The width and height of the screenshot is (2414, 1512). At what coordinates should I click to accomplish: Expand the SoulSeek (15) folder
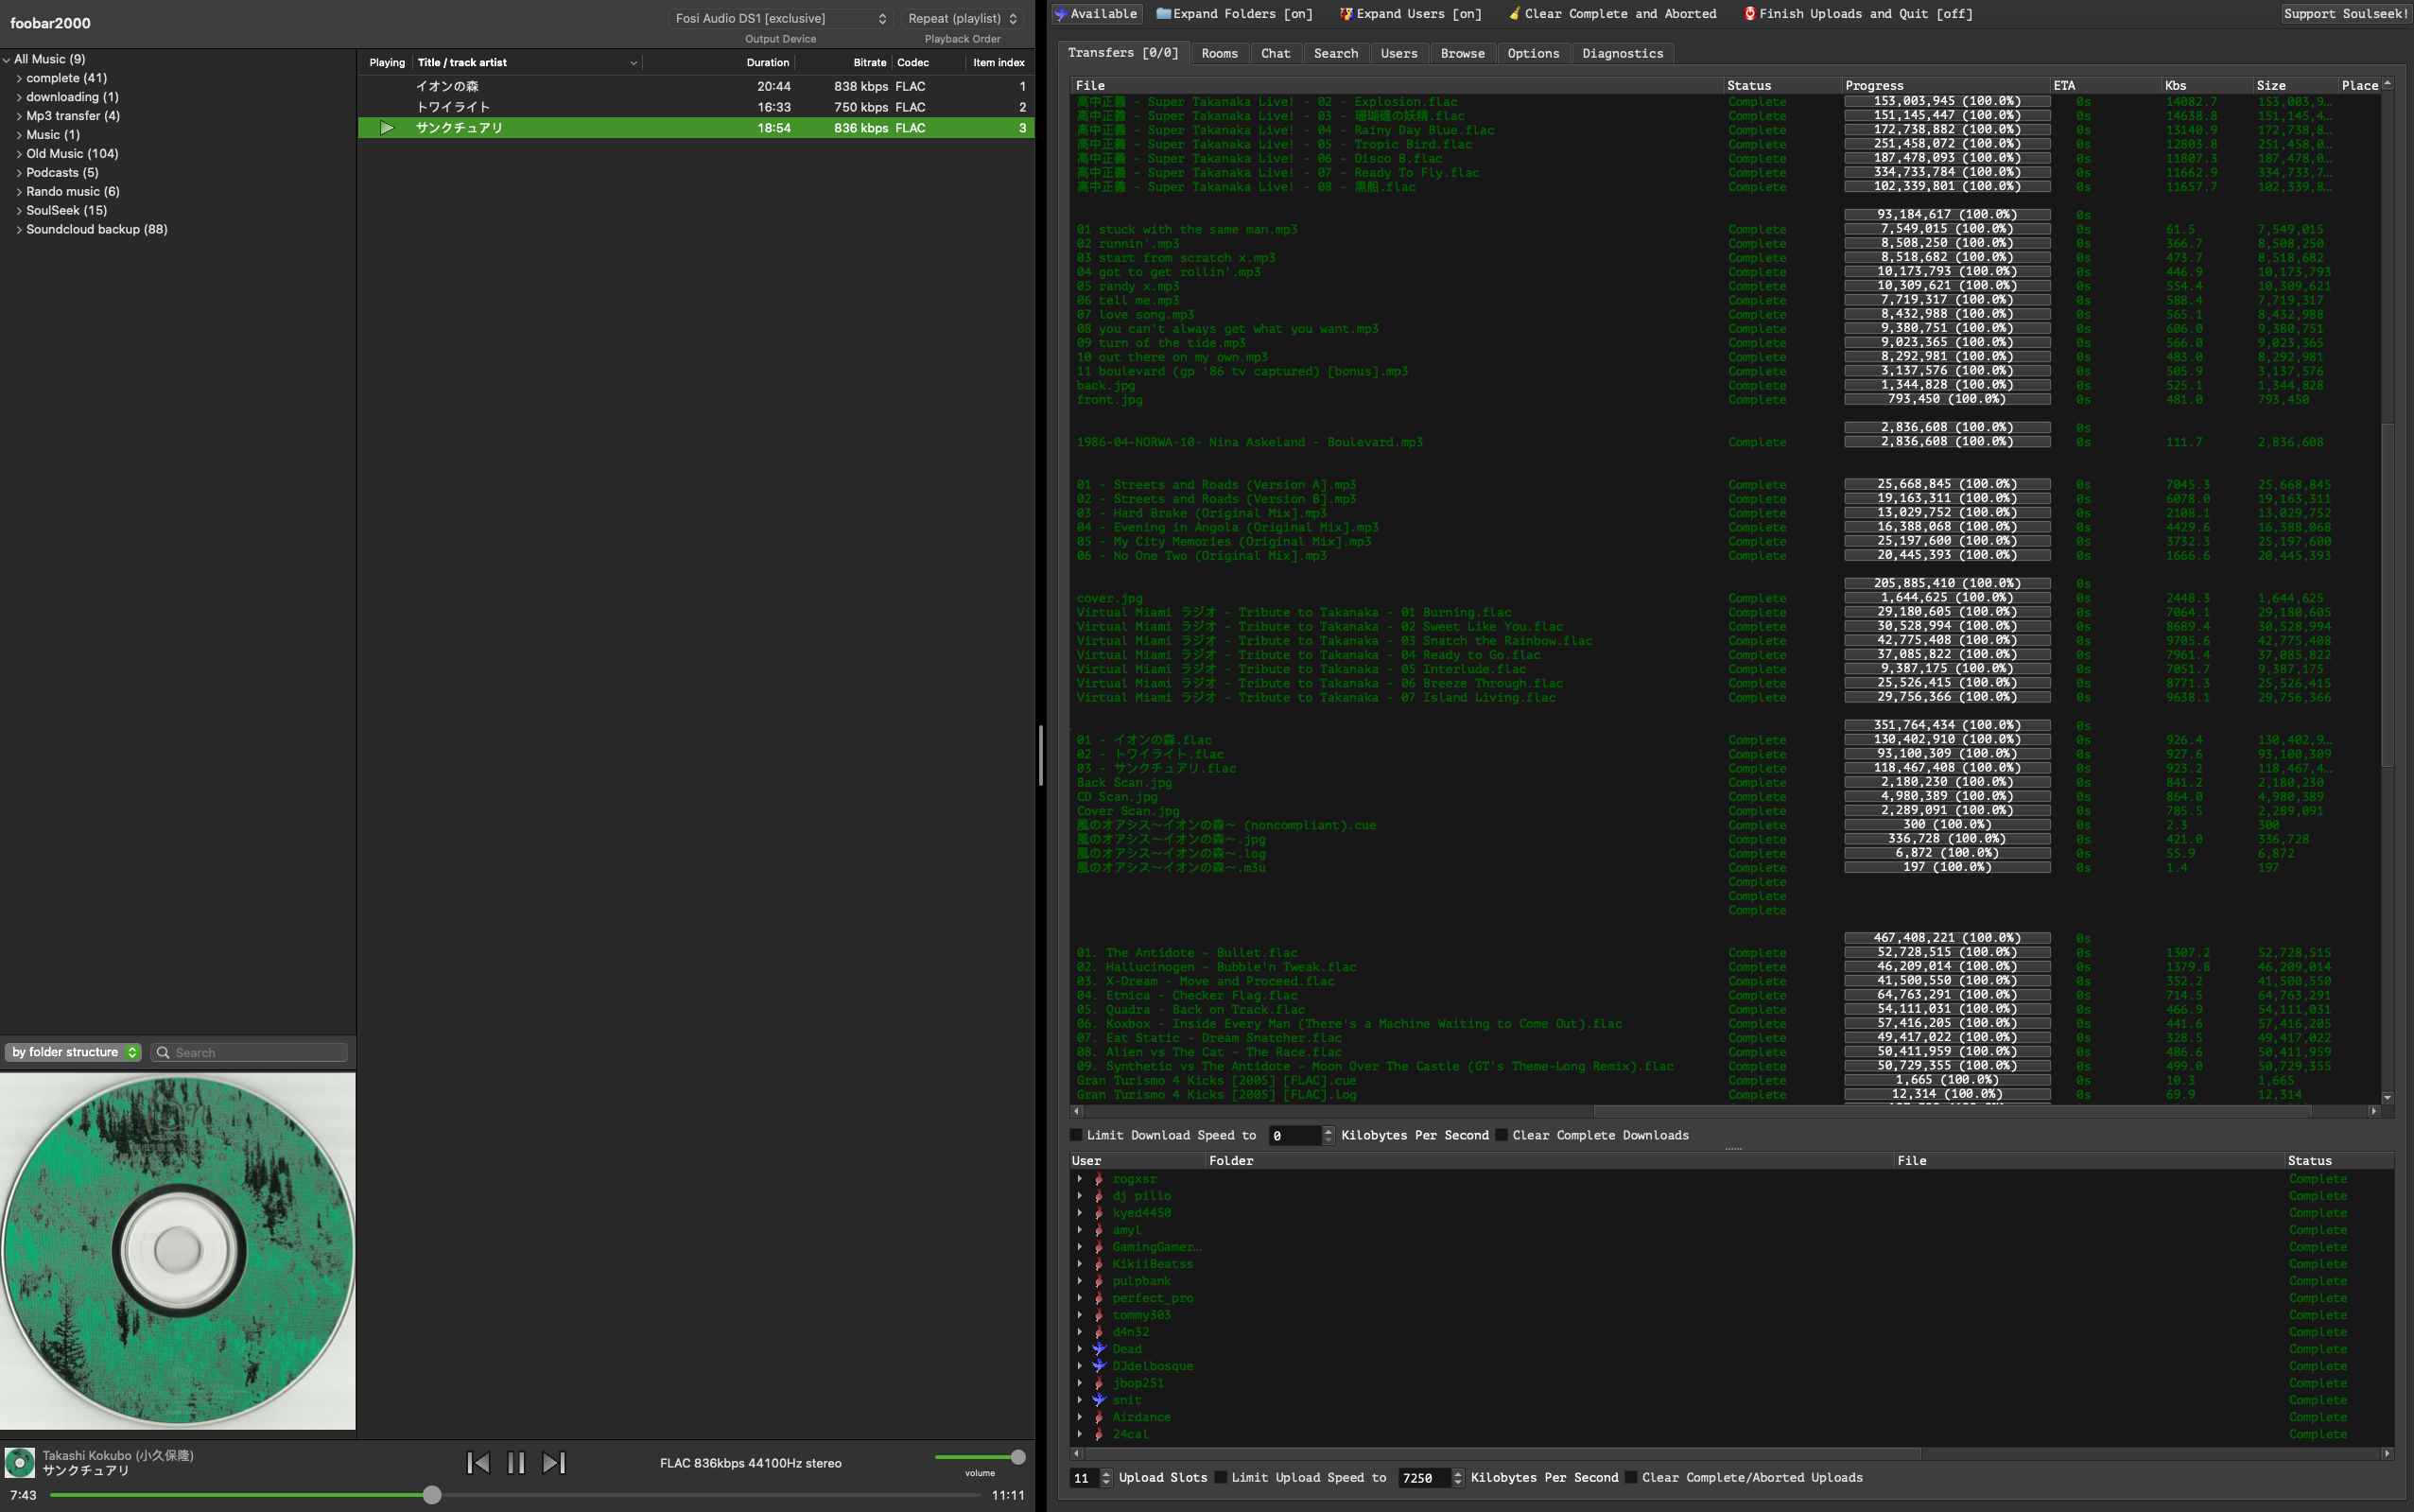click(19, 211)
